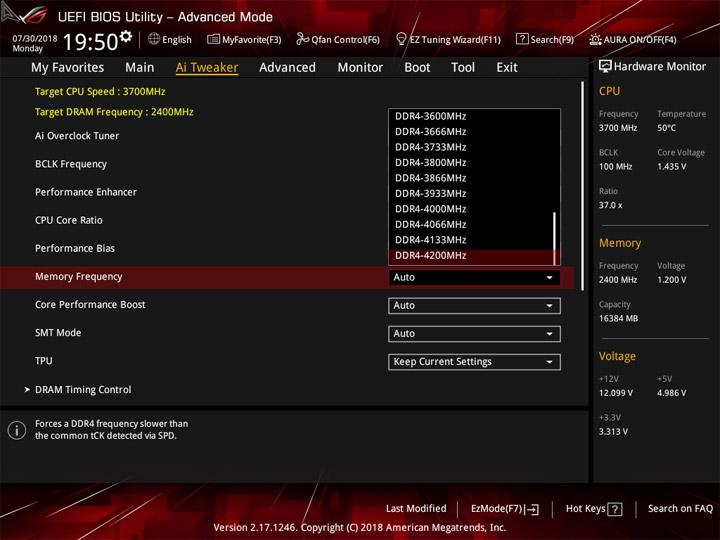Open the Boot tab
The height and width of the screenshot is (540, 720).
pos(417,68)
